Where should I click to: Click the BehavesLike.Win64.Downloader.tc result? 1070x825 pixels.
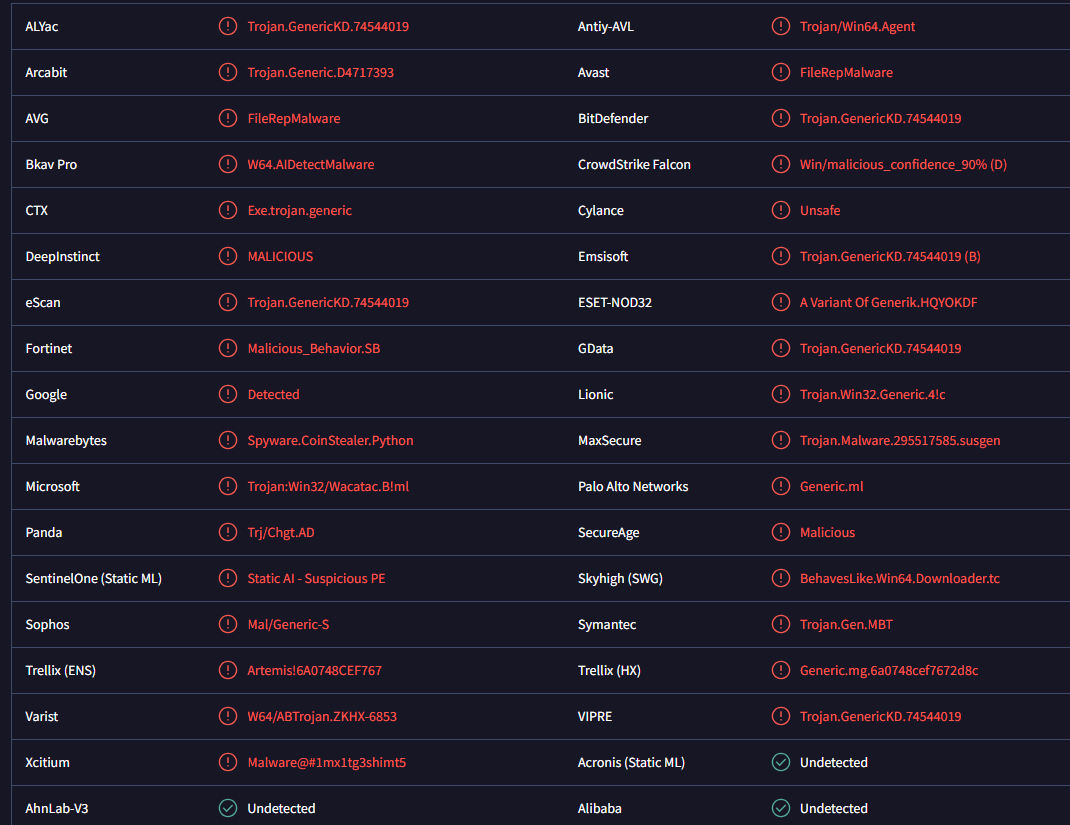tap(900, 579)
